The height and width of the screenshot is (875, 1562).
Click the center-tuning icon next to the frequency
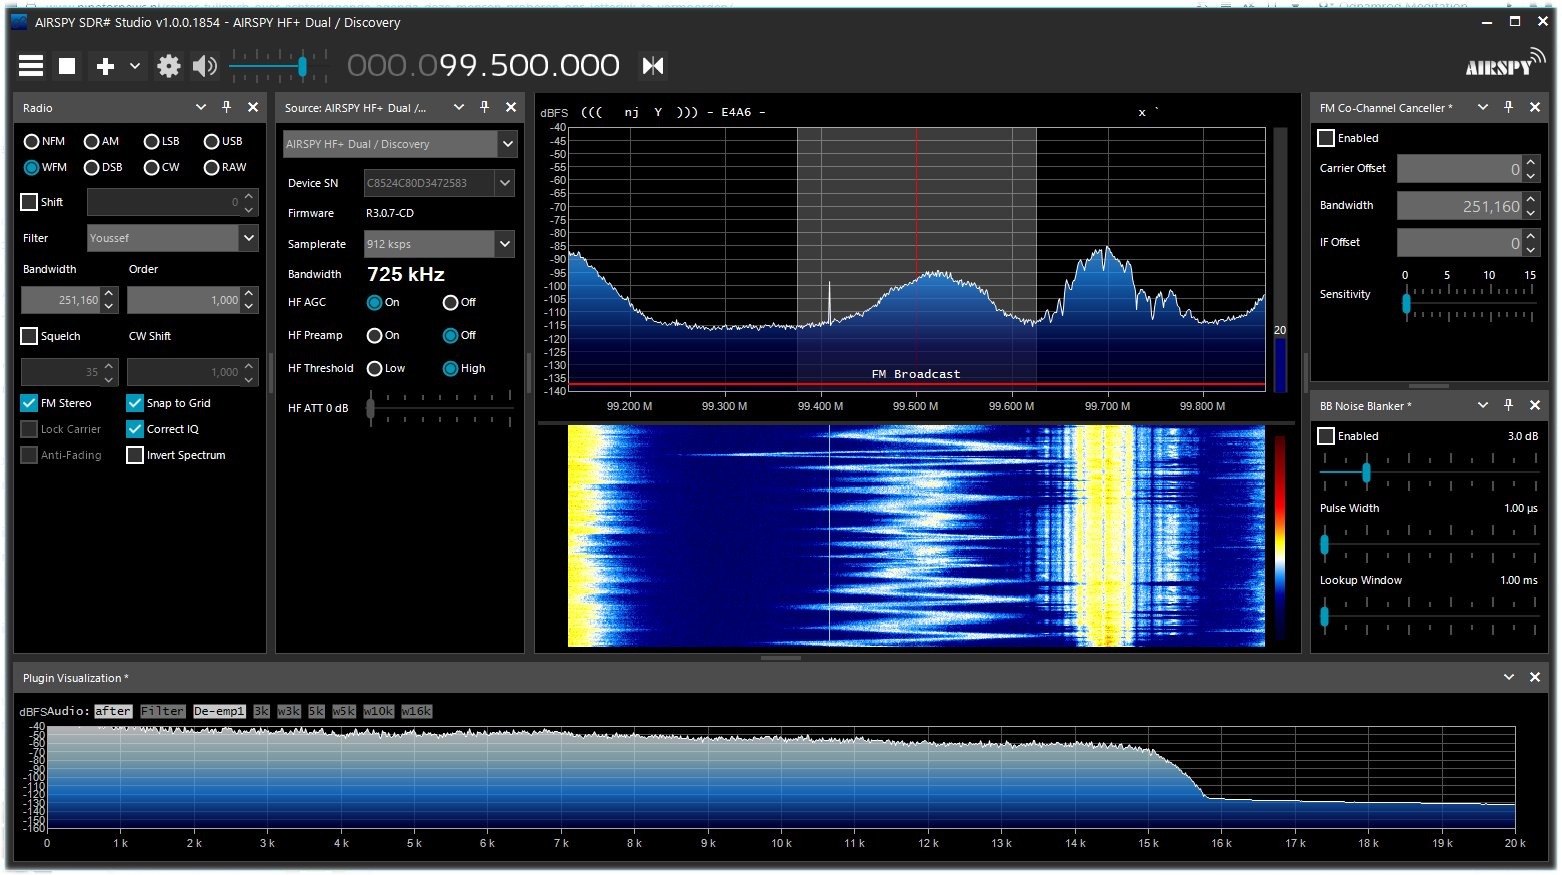point(653,66)
